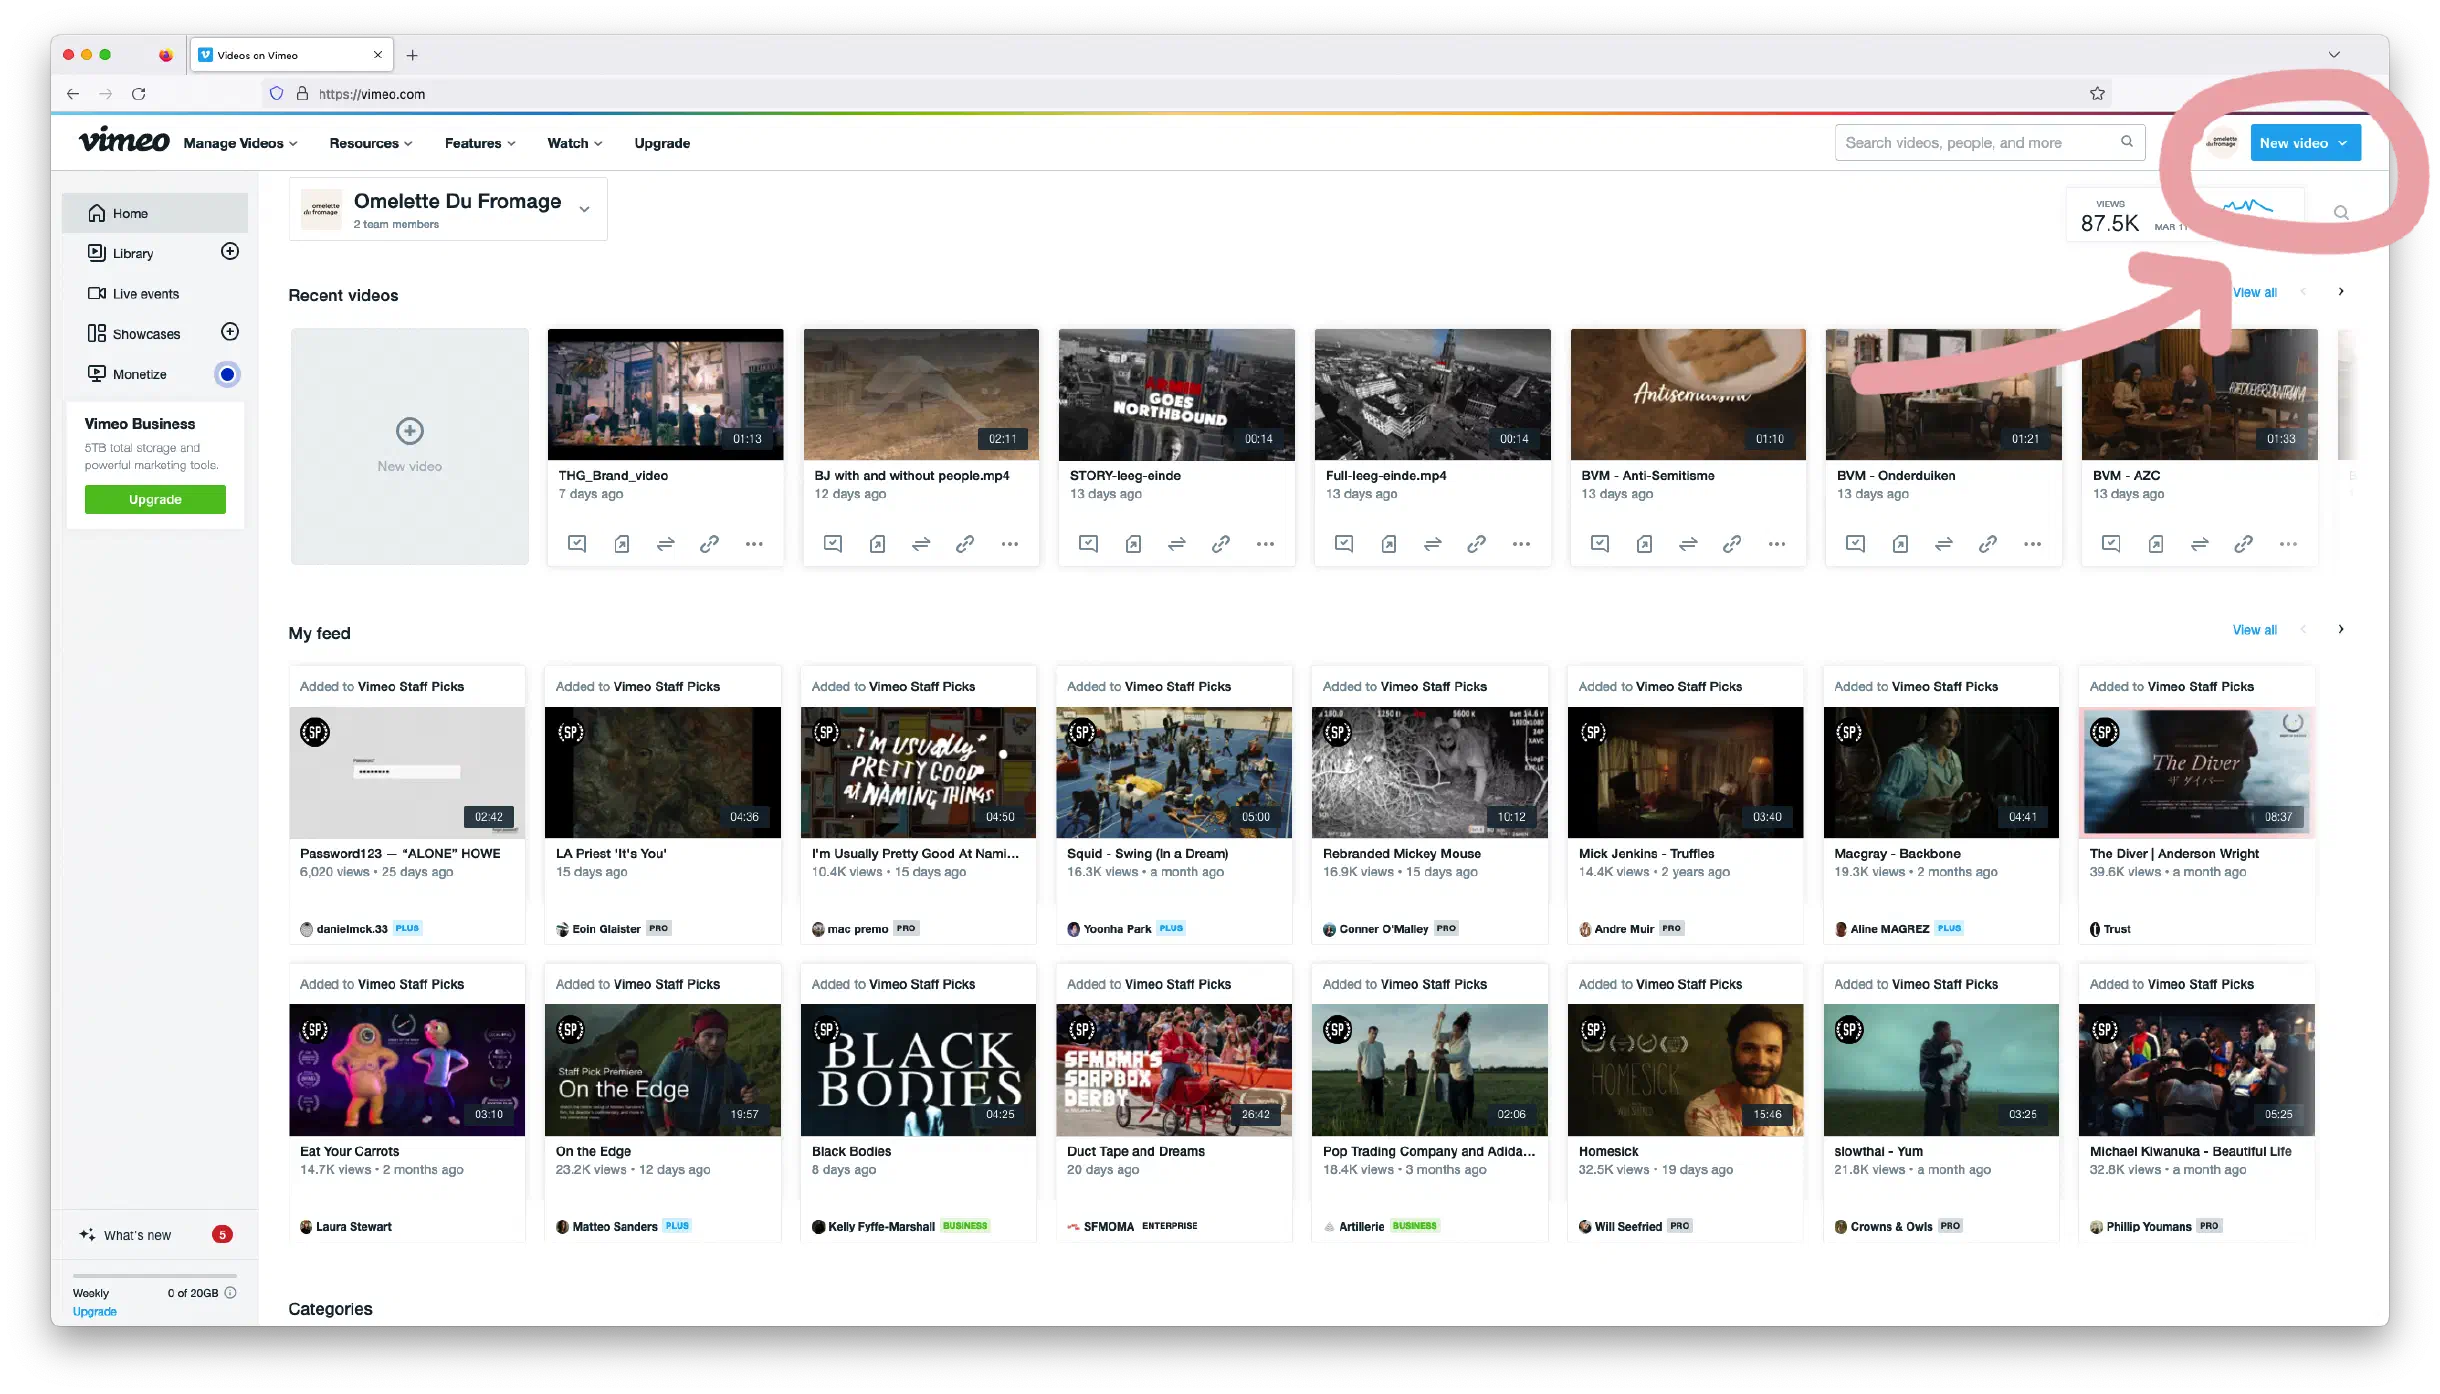Click Squid - Swing (In a Dream) title

pos(1147,854)
